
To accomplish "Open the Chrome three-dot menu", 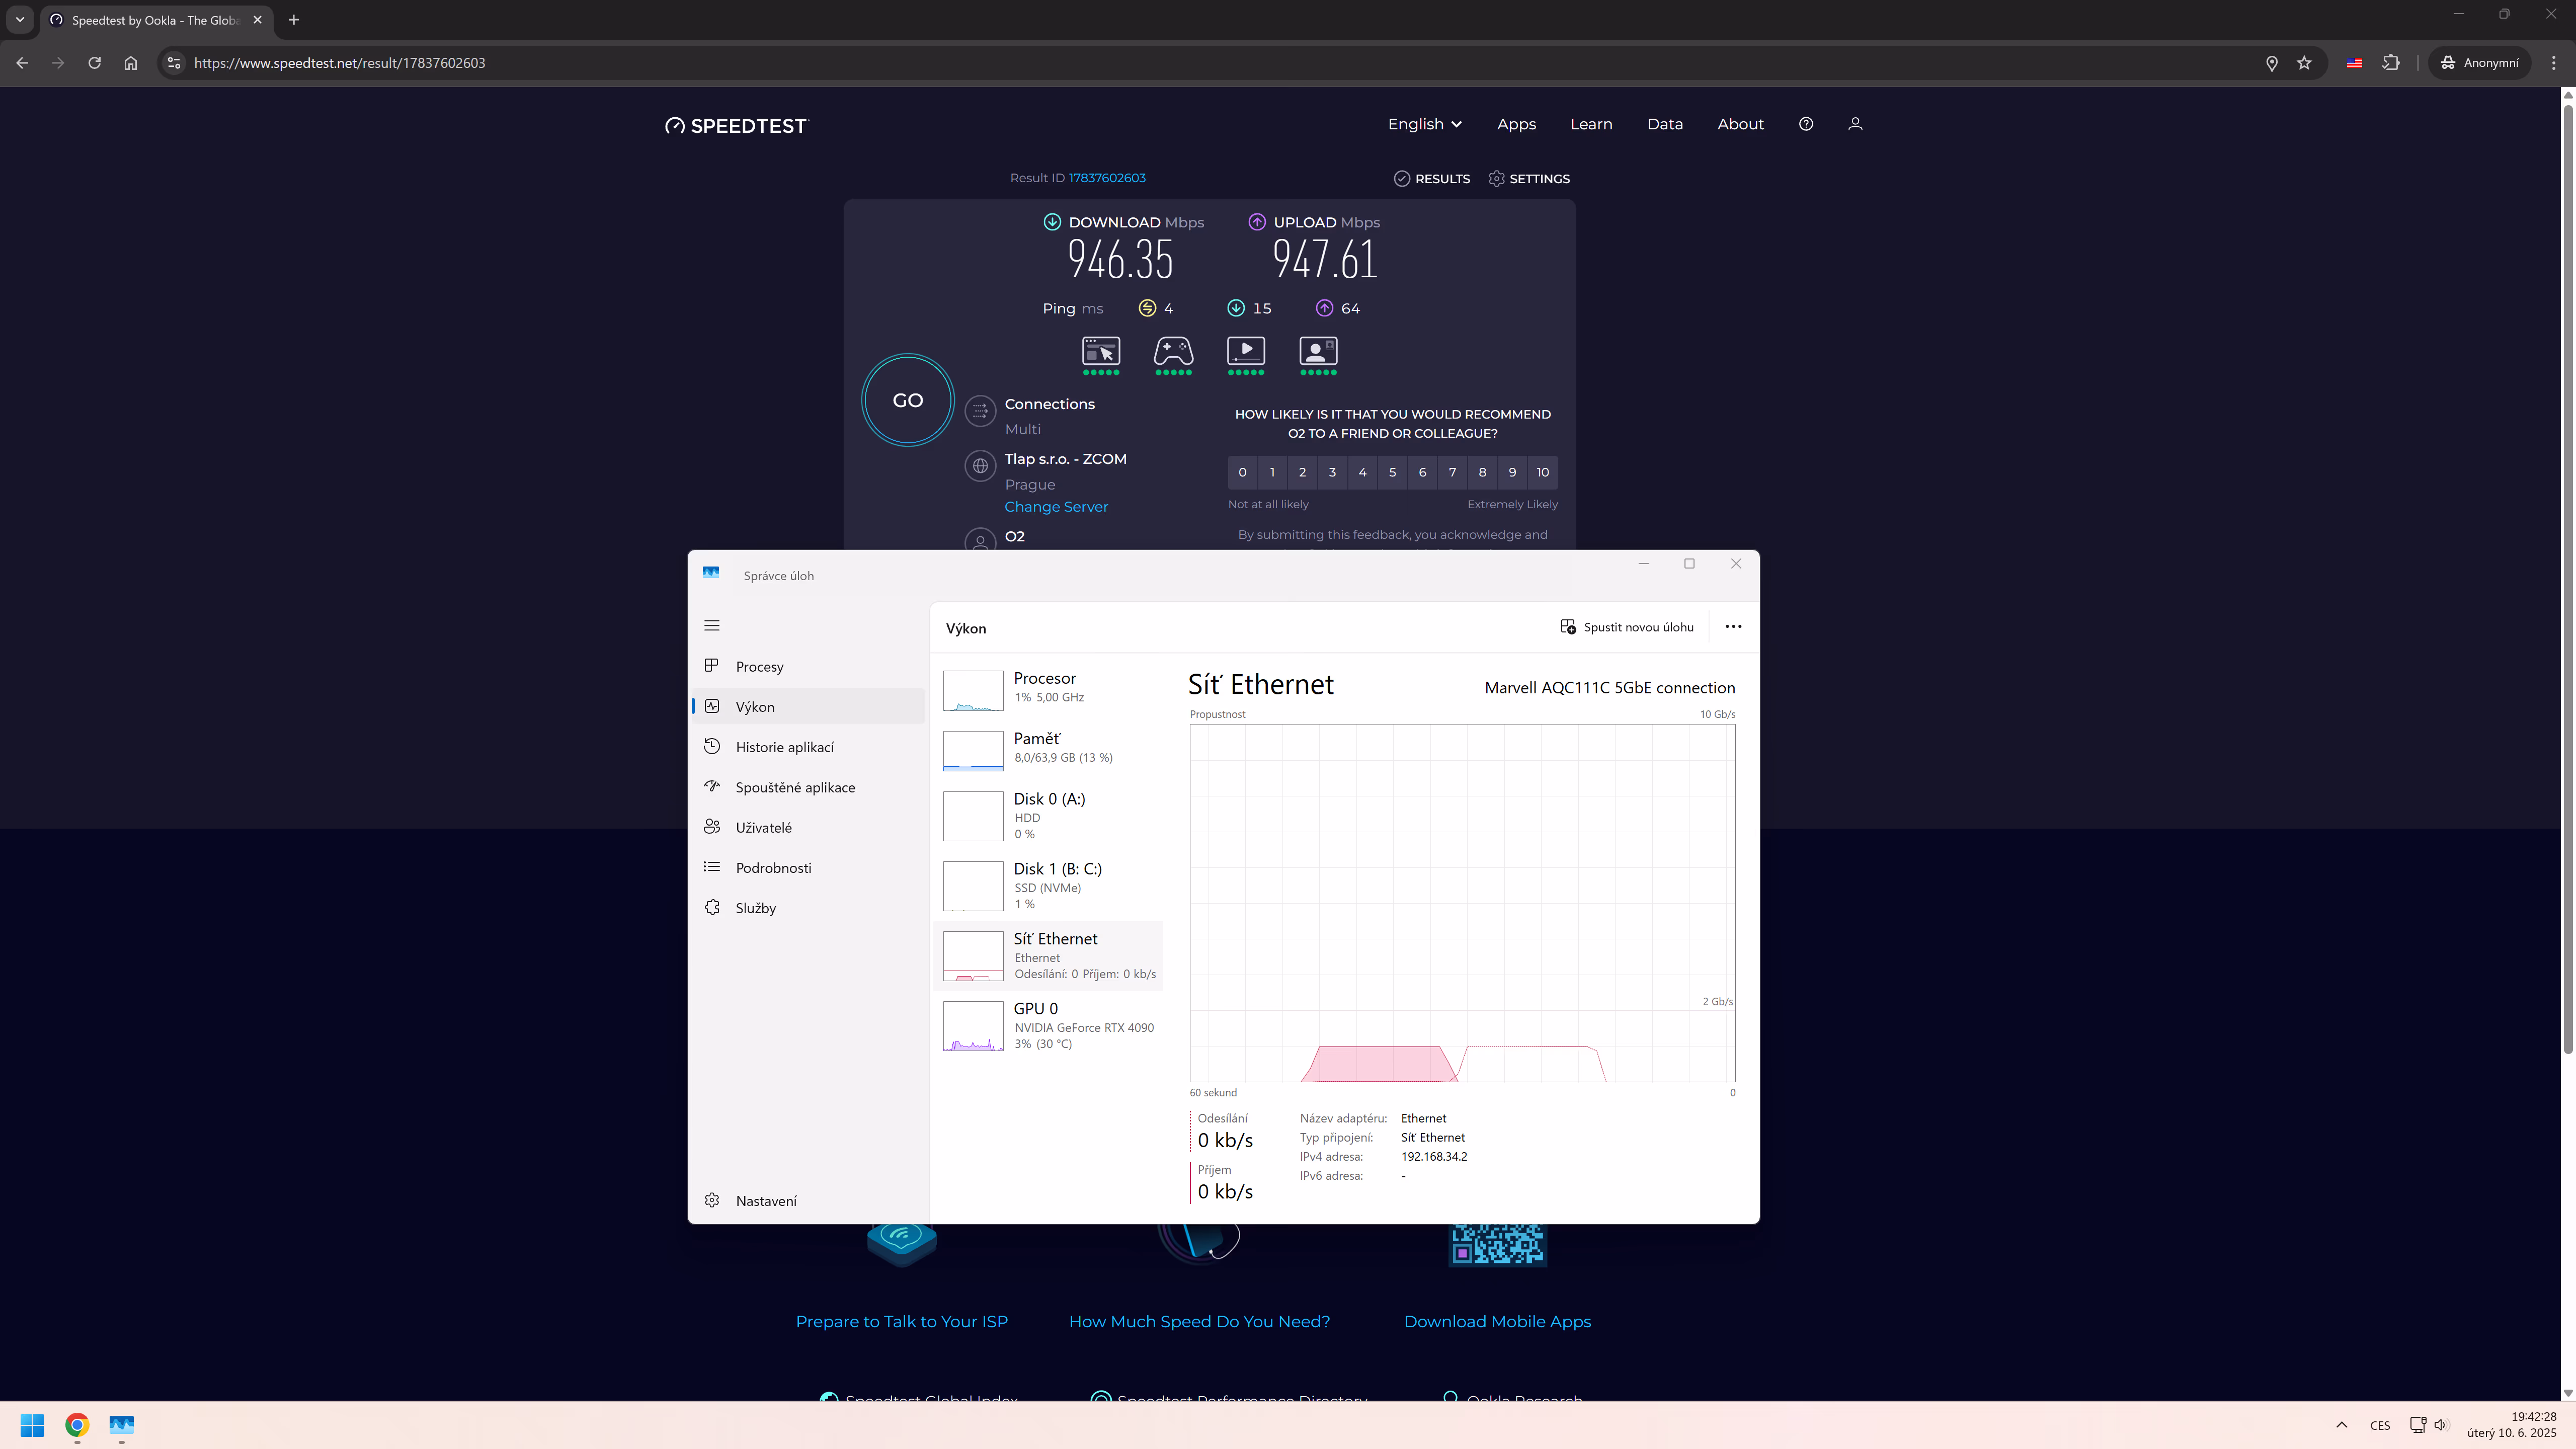I will (x=2553, y=63).
